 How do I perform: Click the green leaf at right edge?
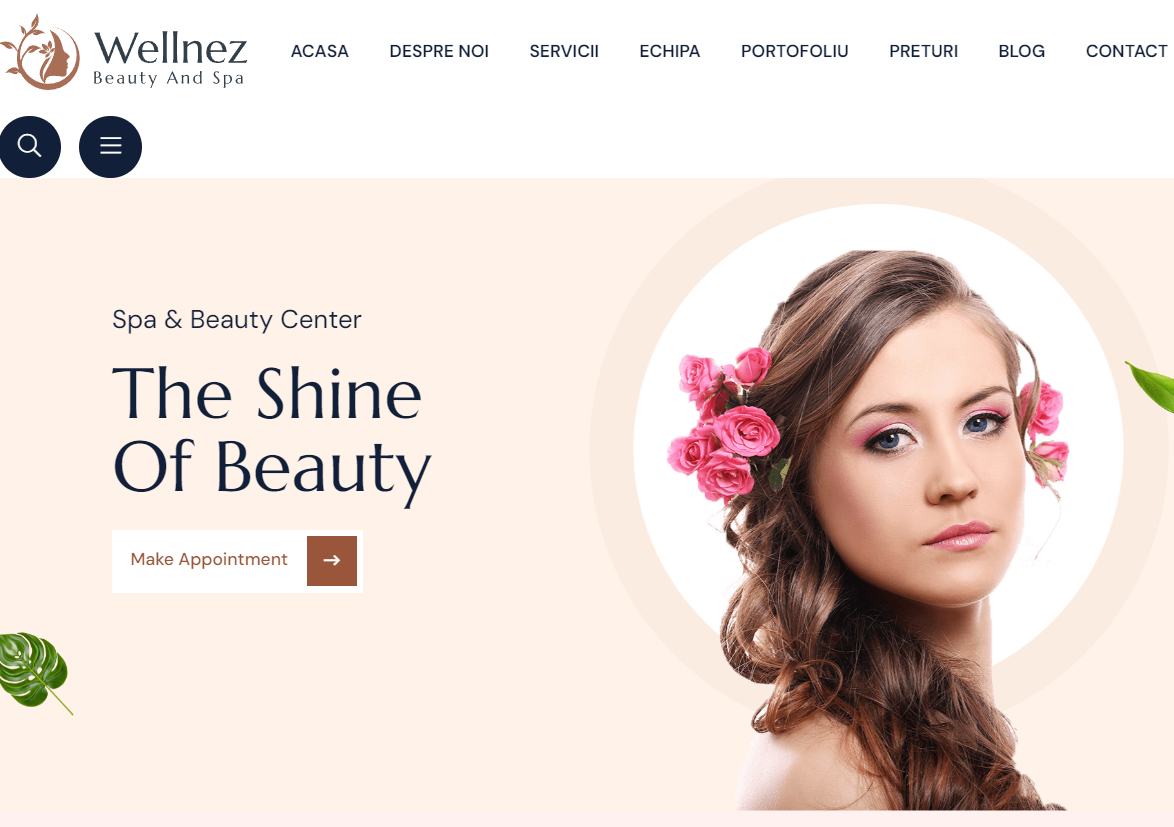coord(1152,386)
